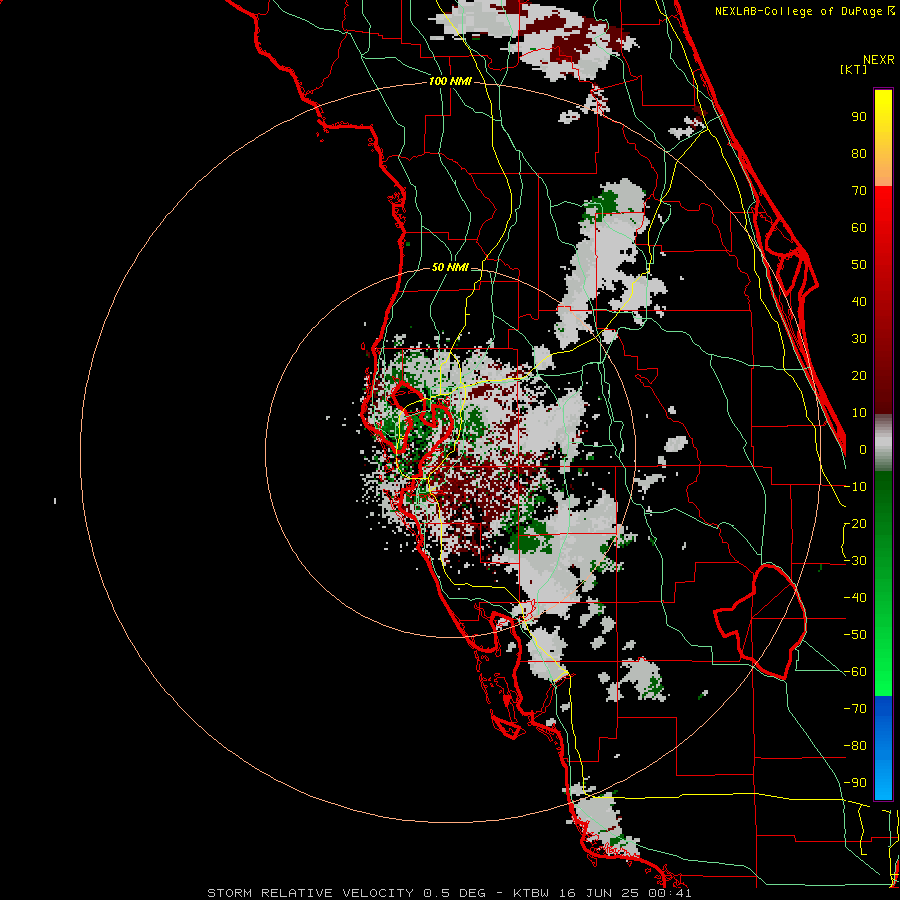This screenshot has width=900, height=900.
Task: Click the gray zero-velocity band of the color scale
Action: click(883, 443)
